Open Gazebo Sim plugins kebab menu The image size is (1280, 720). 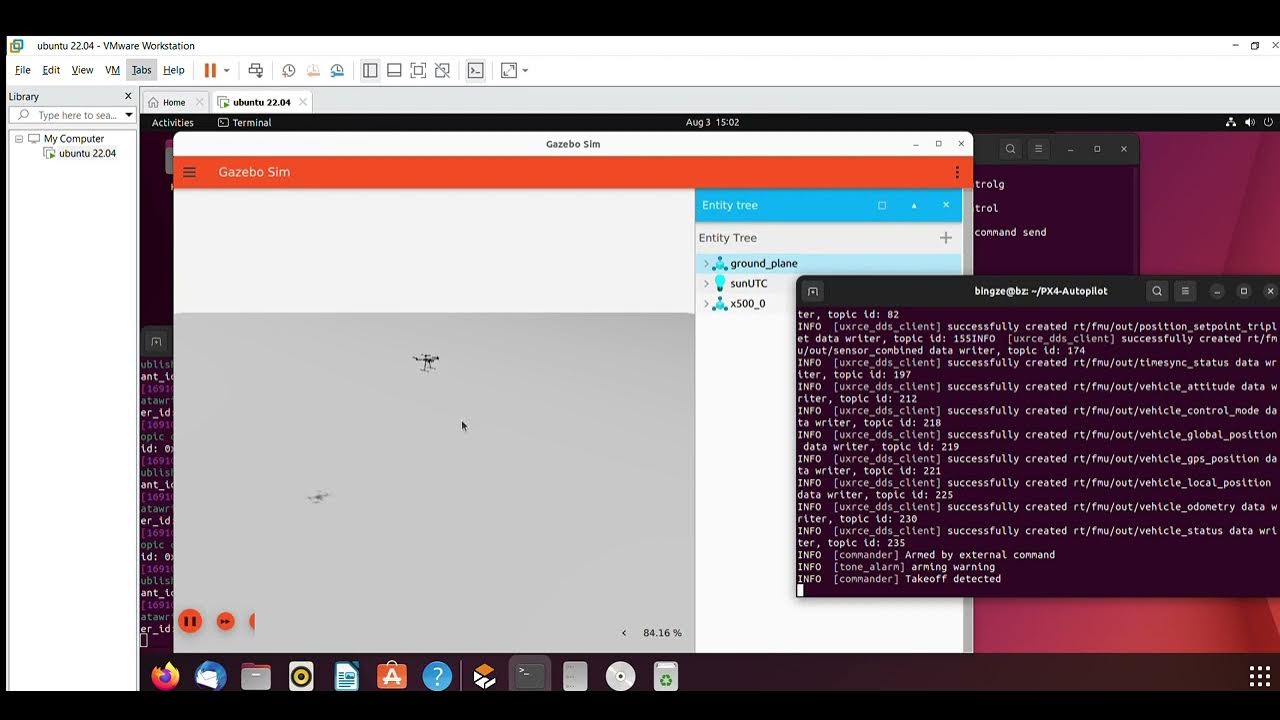click(x=957, y=172)
